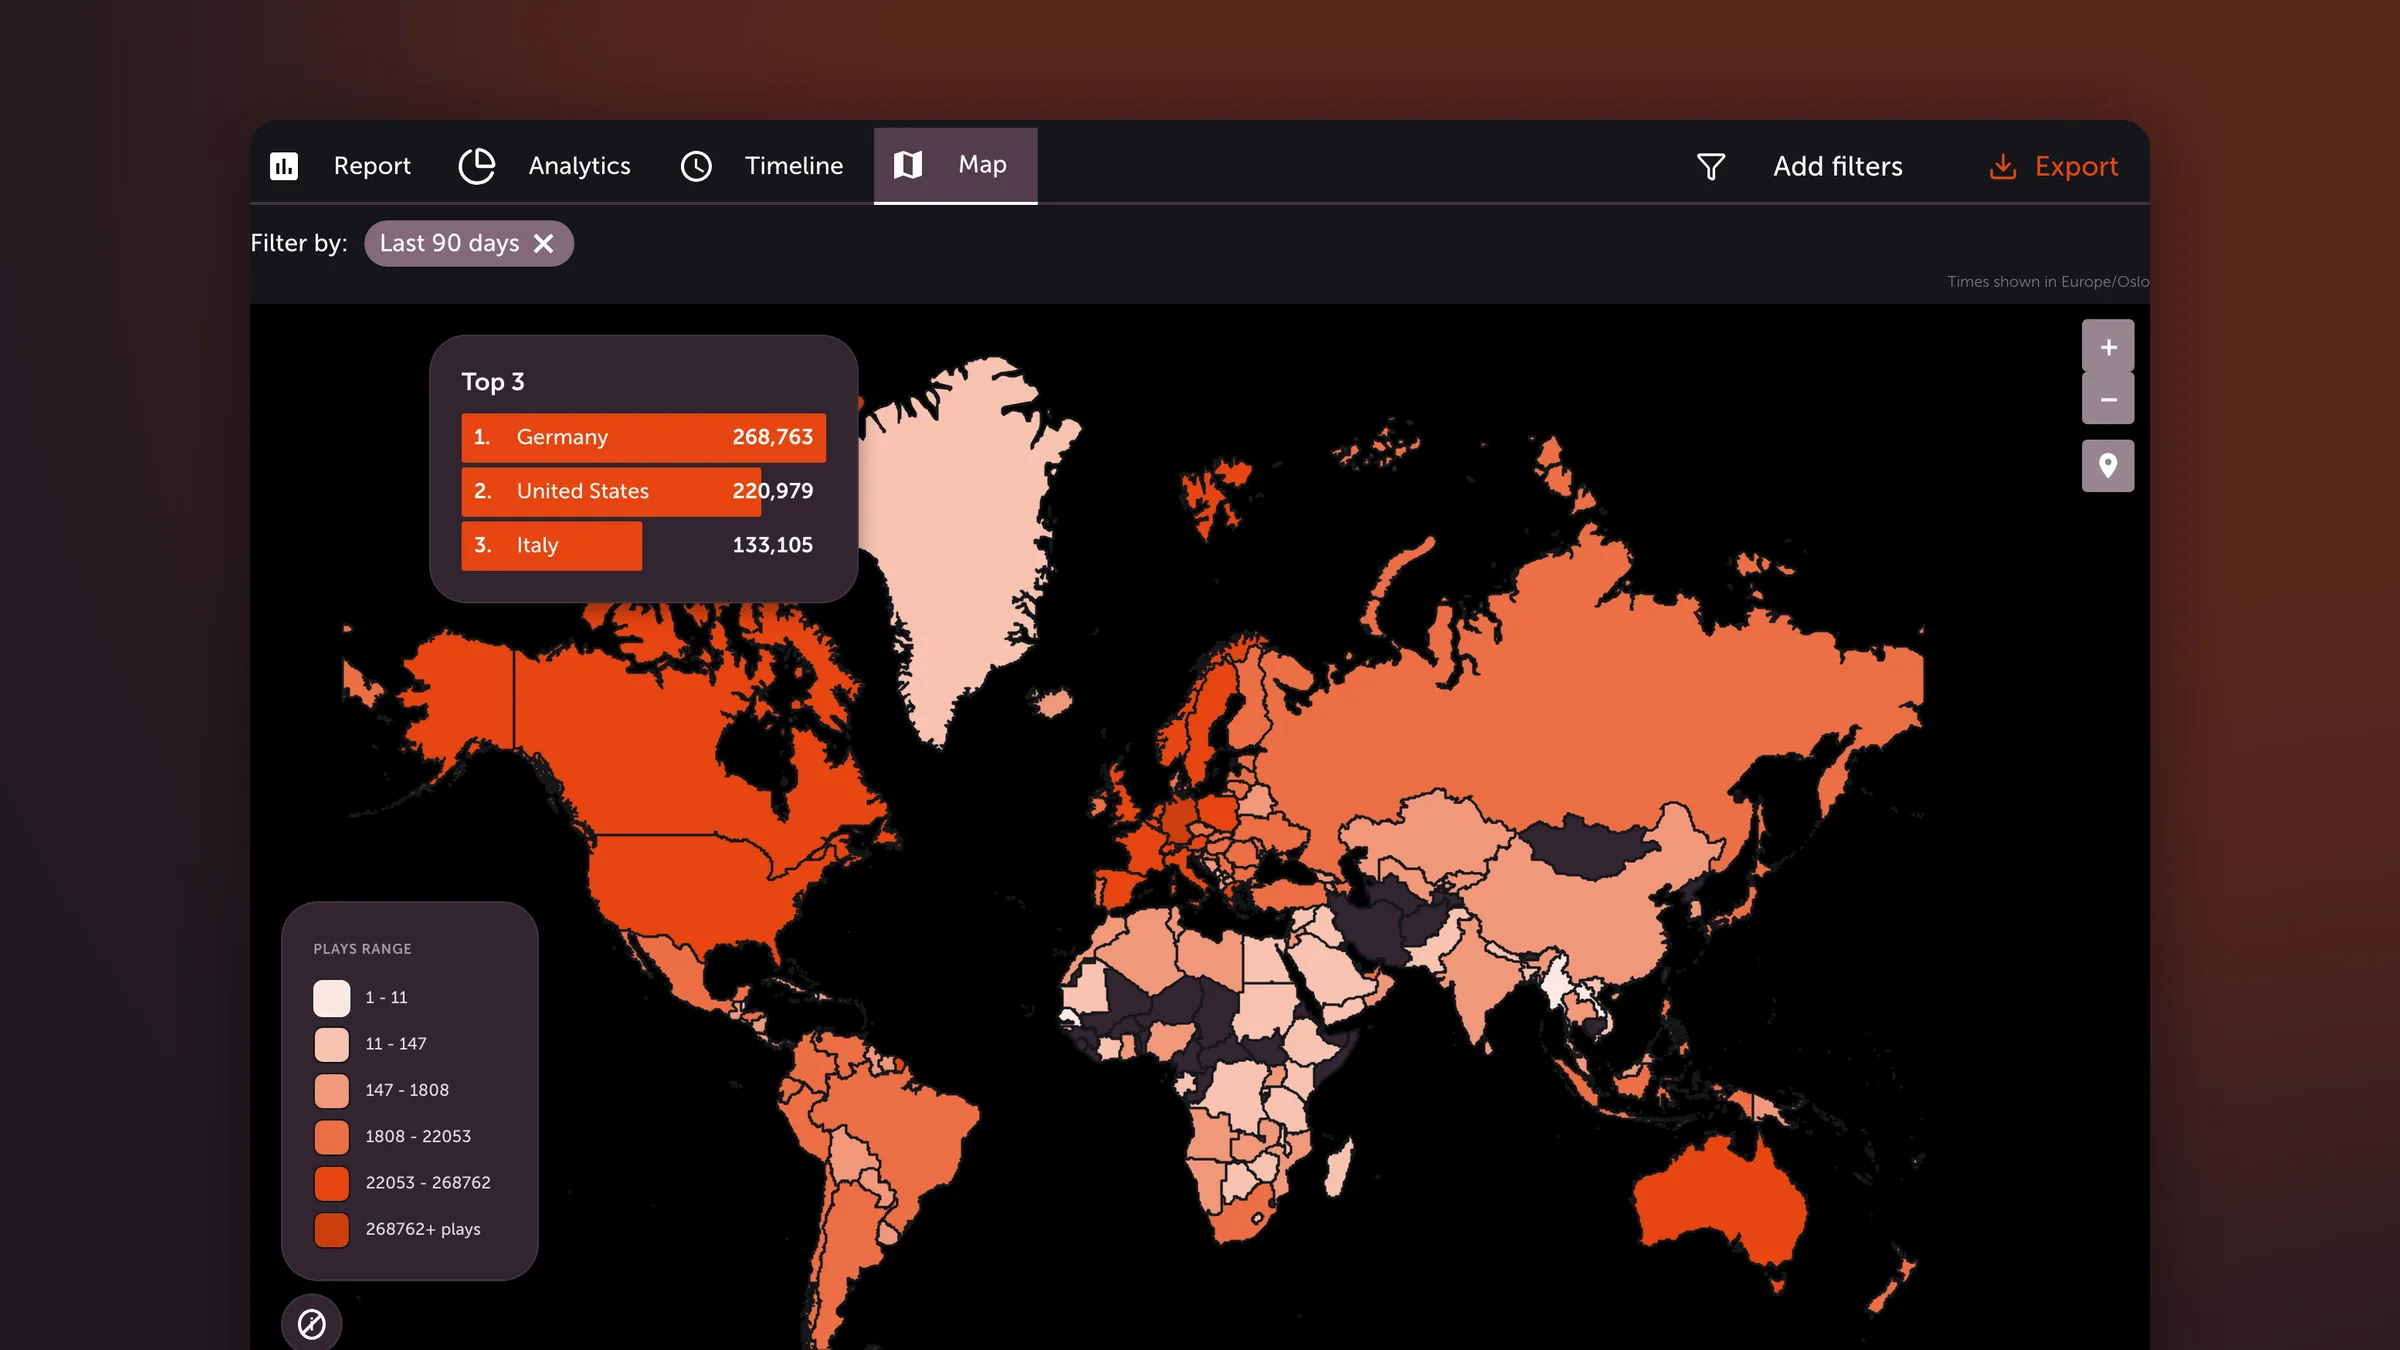Click the location pin button
The height and width of the screenshot is (1350, 2400).
tap(2108, 466)
